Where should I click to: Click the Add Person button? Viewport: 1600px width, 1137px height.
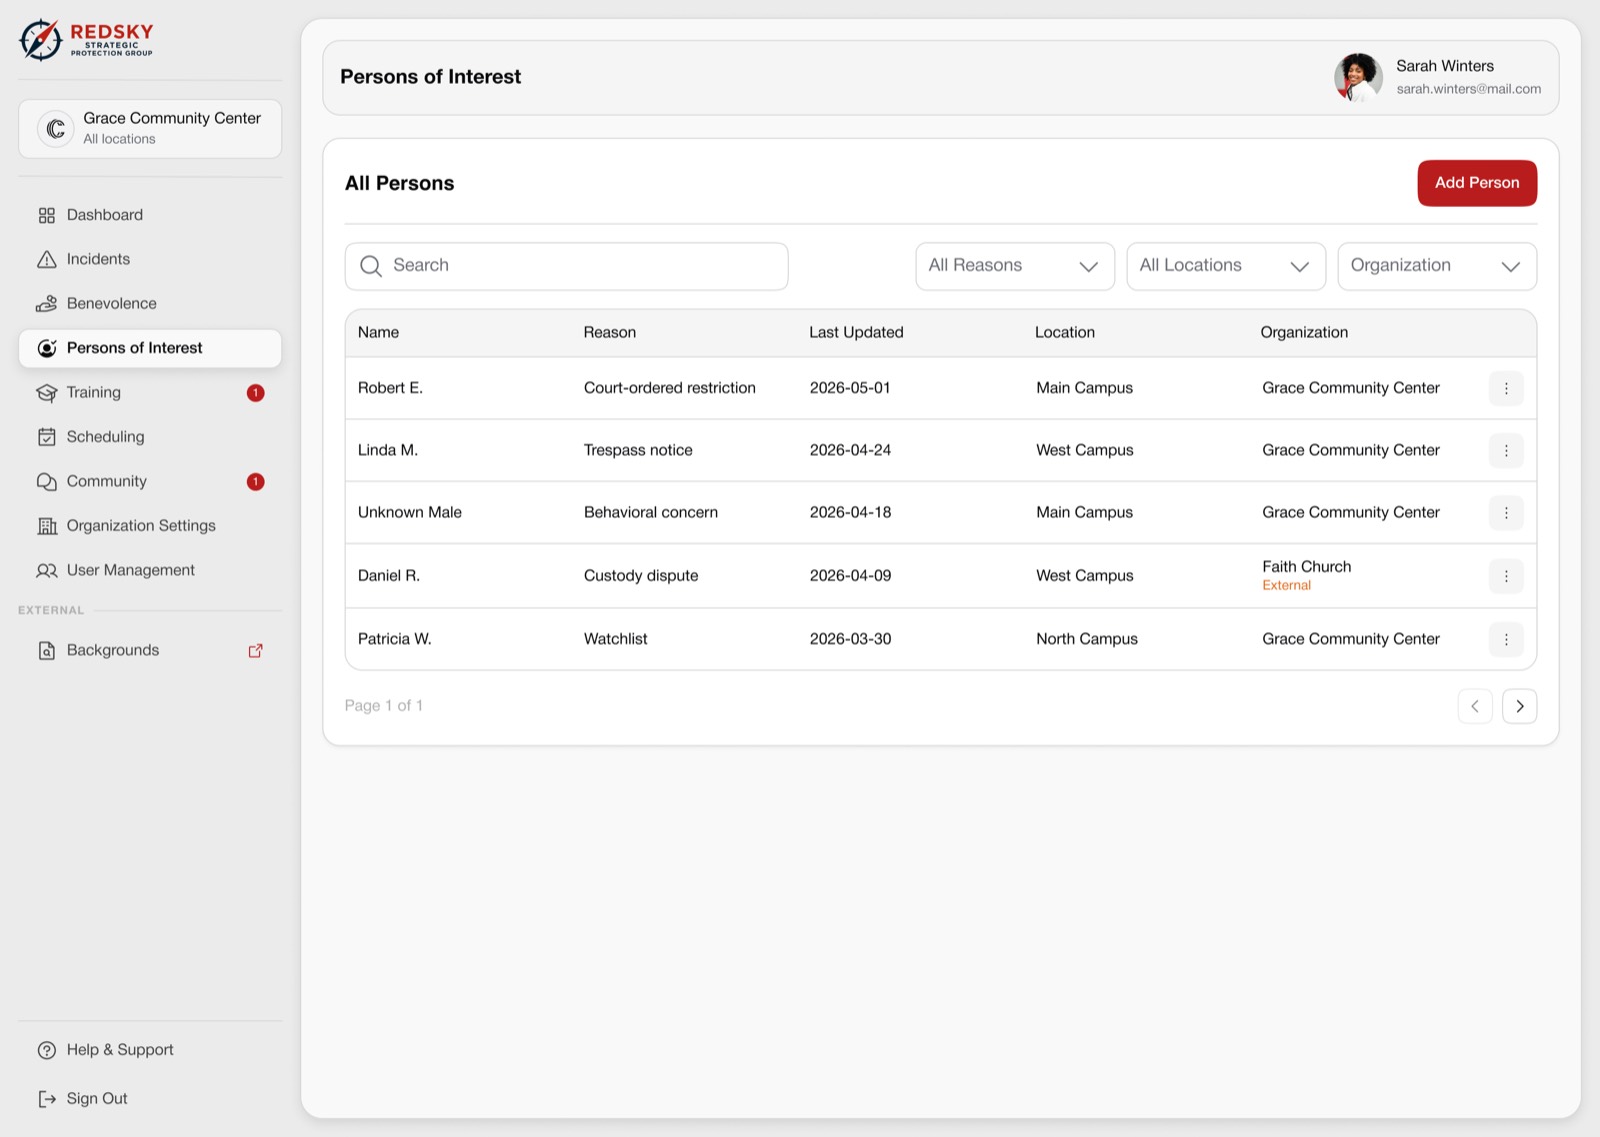pos(1477,183)
